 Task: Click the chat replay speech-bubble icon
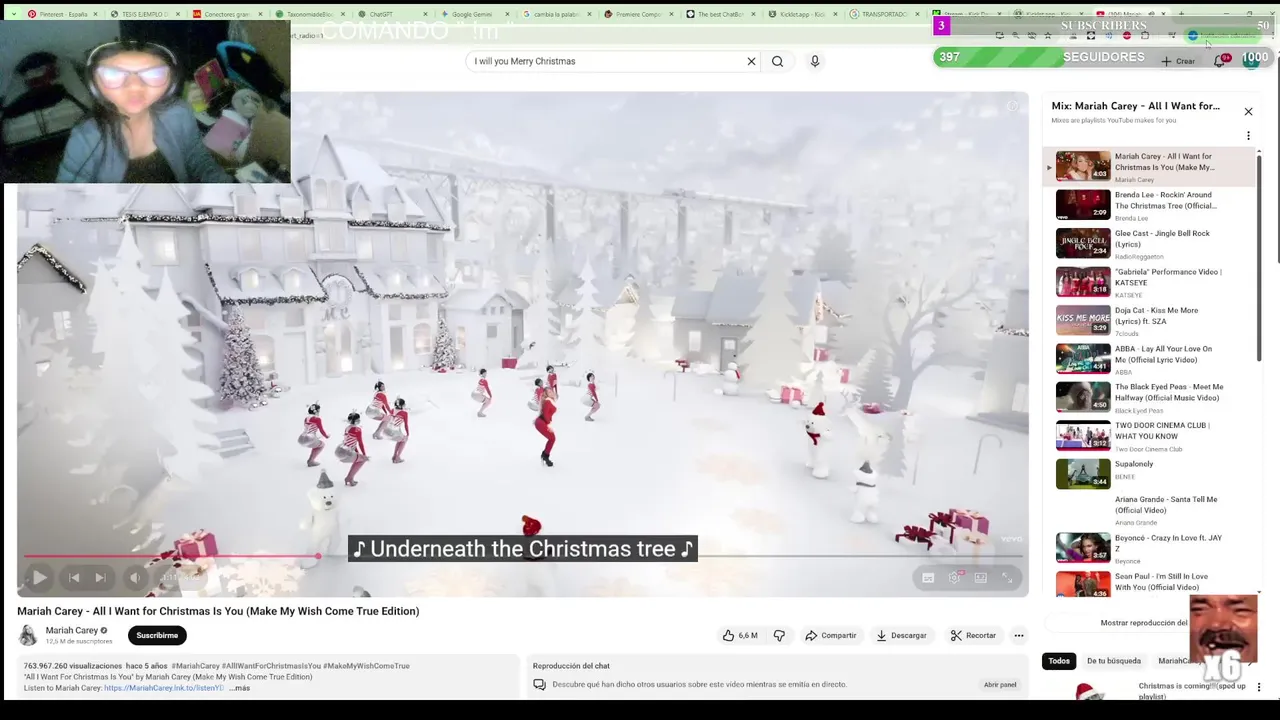tap(539, 685)
